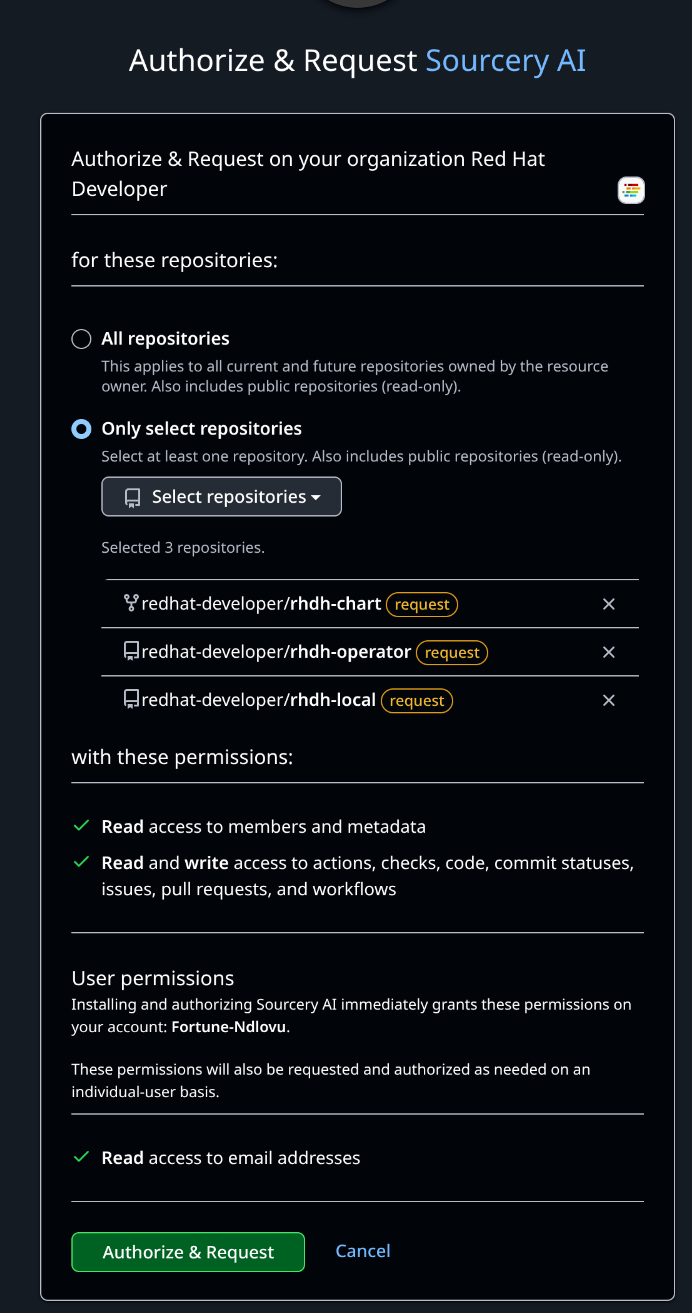Click the Cancel link
692x1313 pixels.
coord(363,1251)
